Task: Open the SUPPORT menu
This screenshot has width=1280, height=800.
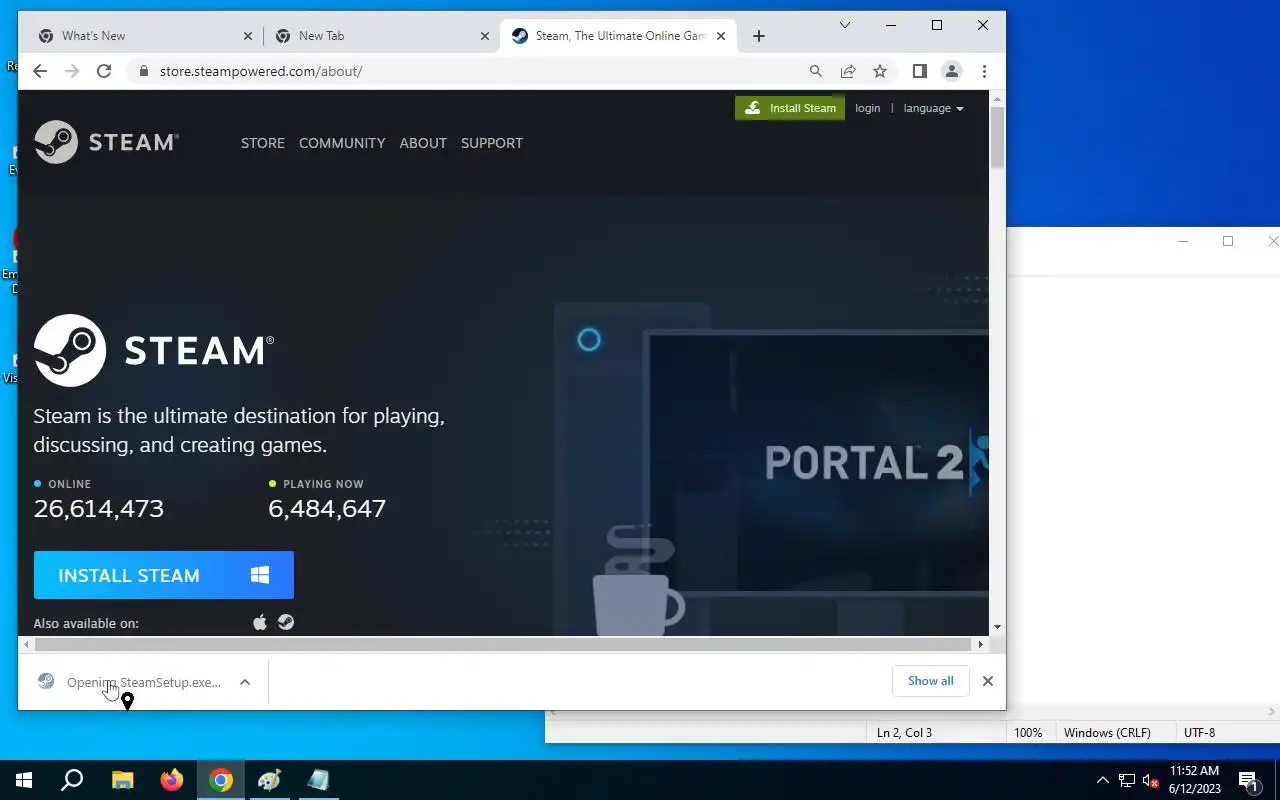Action: point(492,143)
